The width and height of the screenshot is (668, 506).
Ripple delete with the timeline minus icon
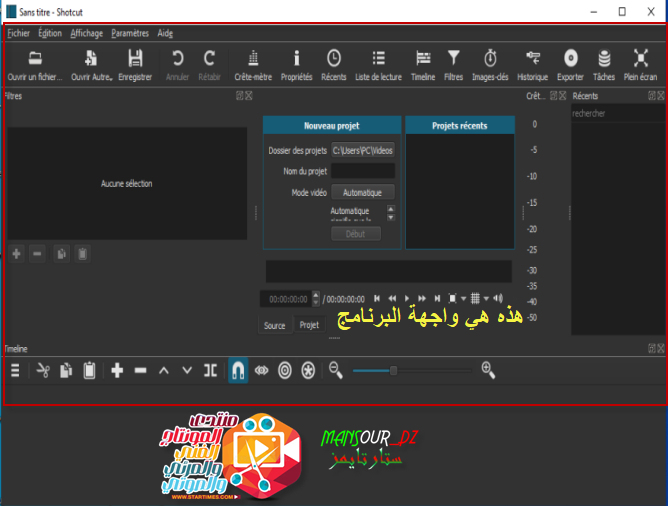point(141,371)
